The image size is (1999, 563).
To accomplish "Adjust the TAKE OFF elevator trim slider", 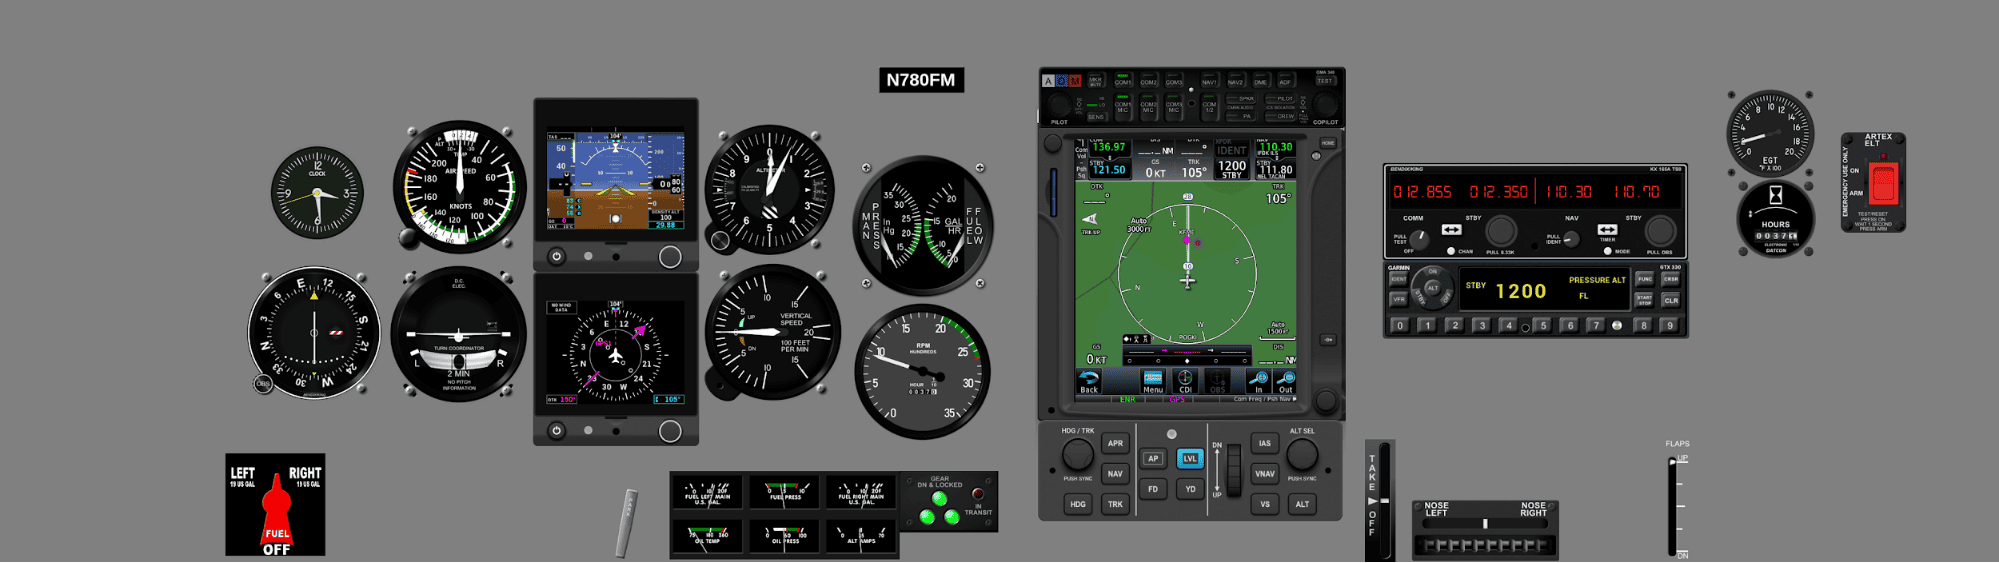I will click(1384, 501).
